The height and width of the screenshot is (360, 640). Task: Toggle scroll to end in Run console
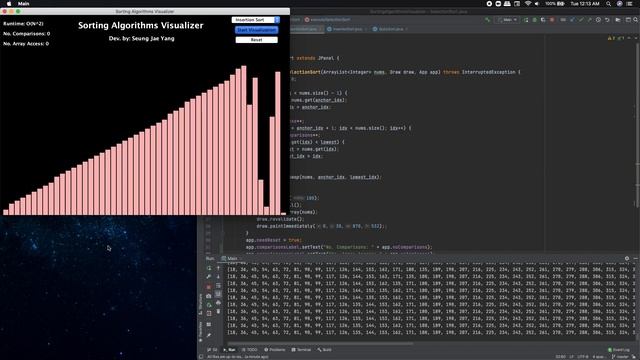218,294
